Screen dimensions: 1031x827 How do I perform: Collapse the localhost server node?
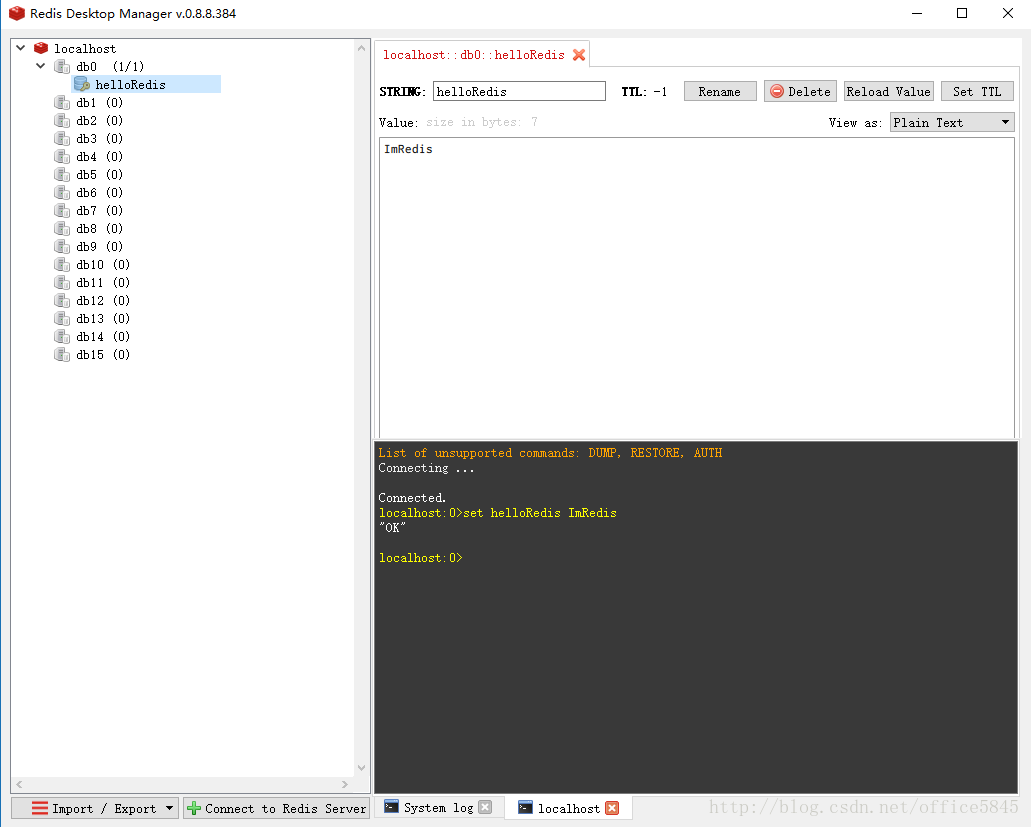(21, 48)
